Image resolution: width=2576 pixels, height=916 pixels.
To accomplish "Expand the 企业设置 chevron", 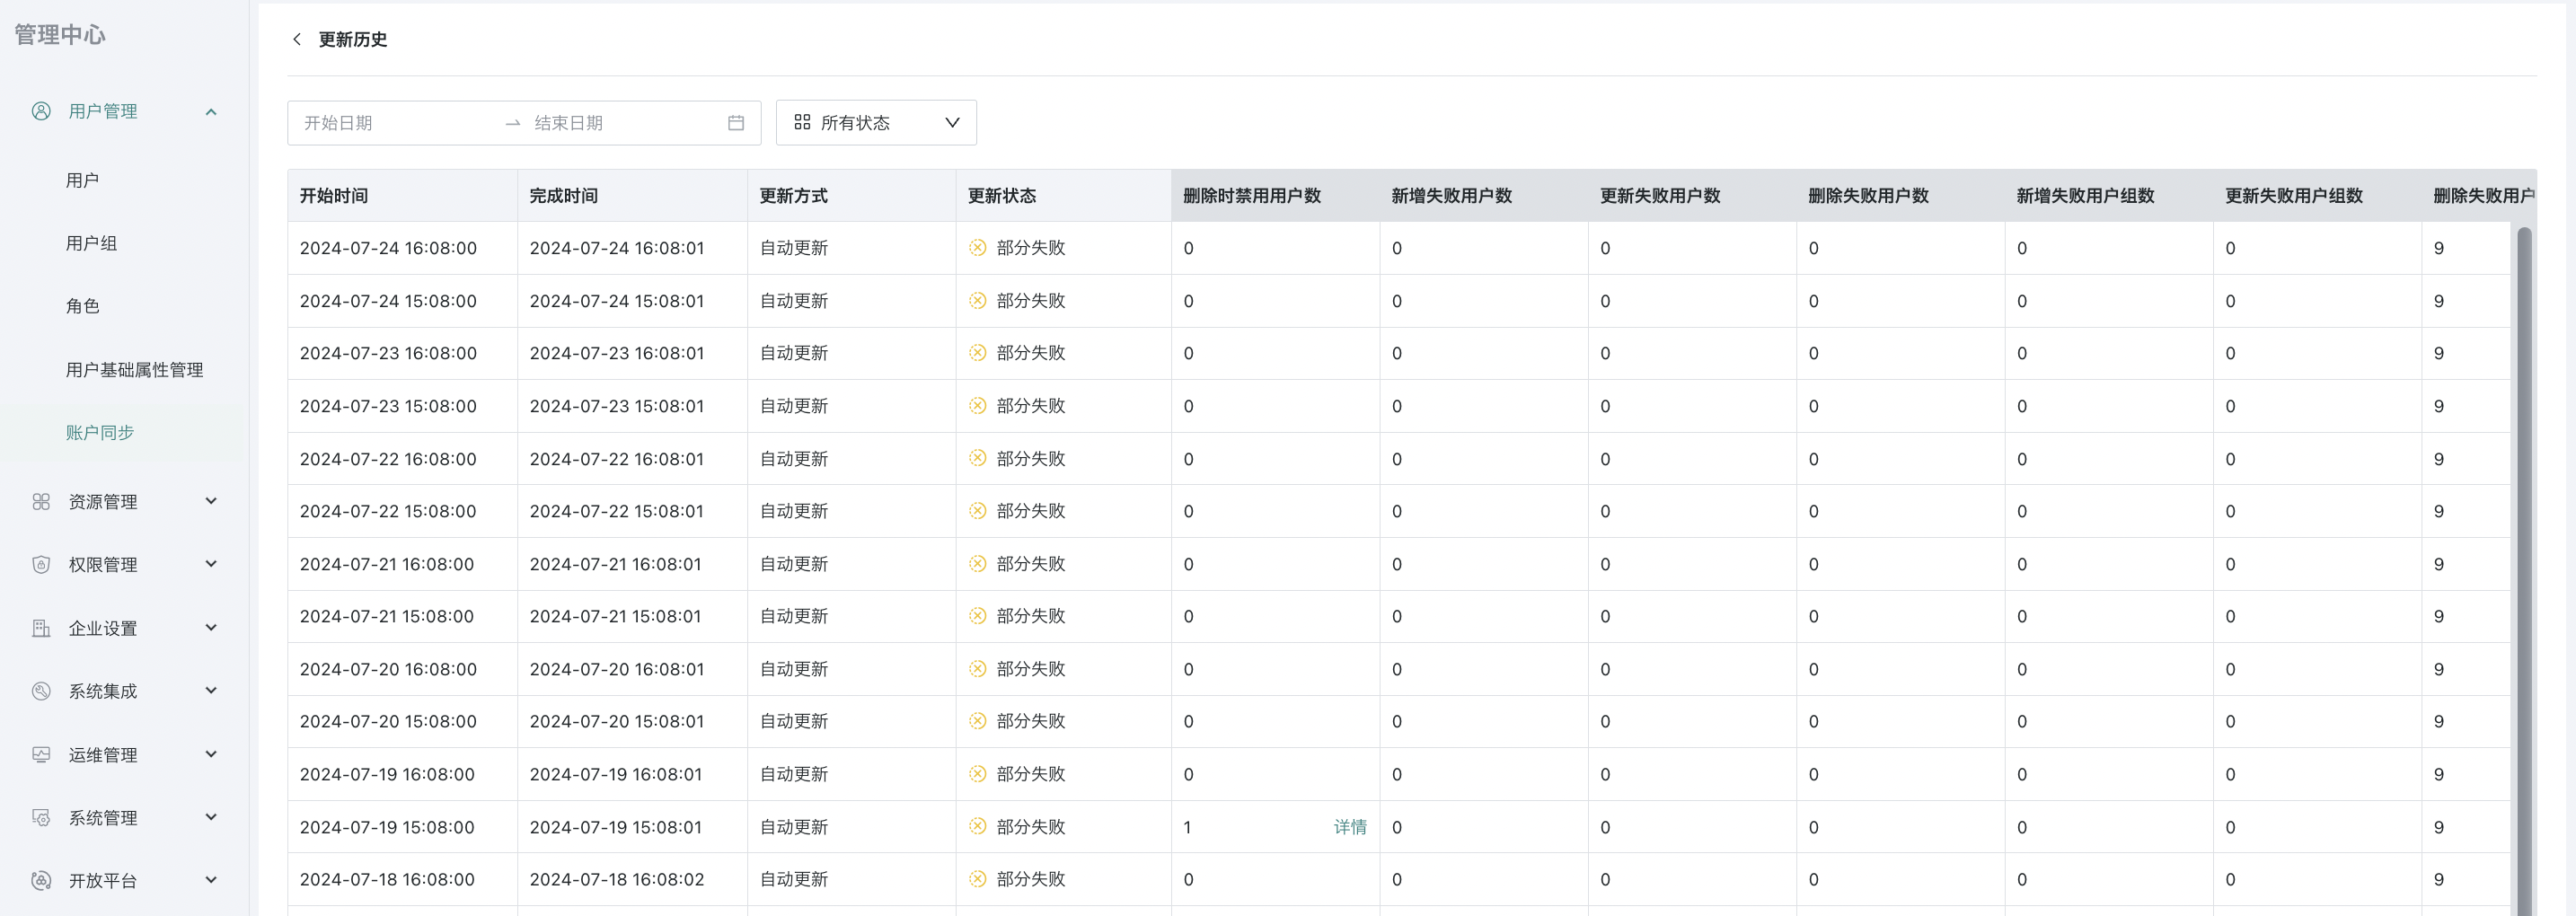I will click(x=211, y=628).
